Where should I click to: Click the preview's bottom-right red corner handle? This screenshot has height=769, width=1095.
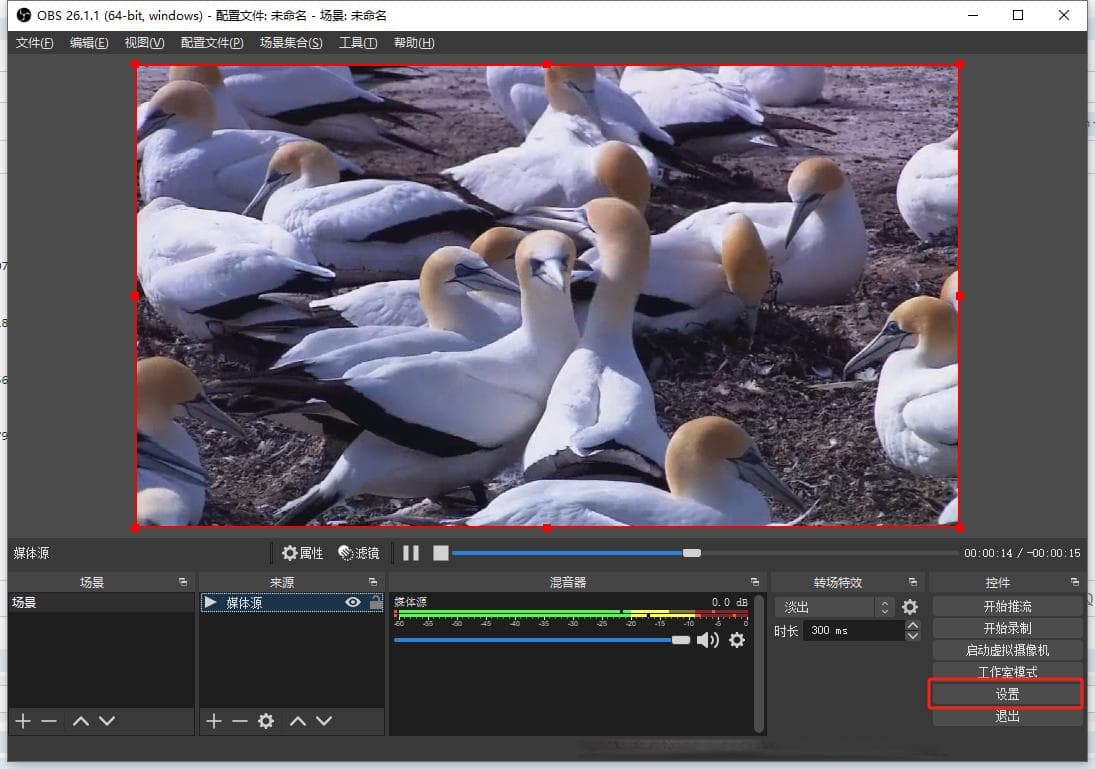(x=960, y=527)
